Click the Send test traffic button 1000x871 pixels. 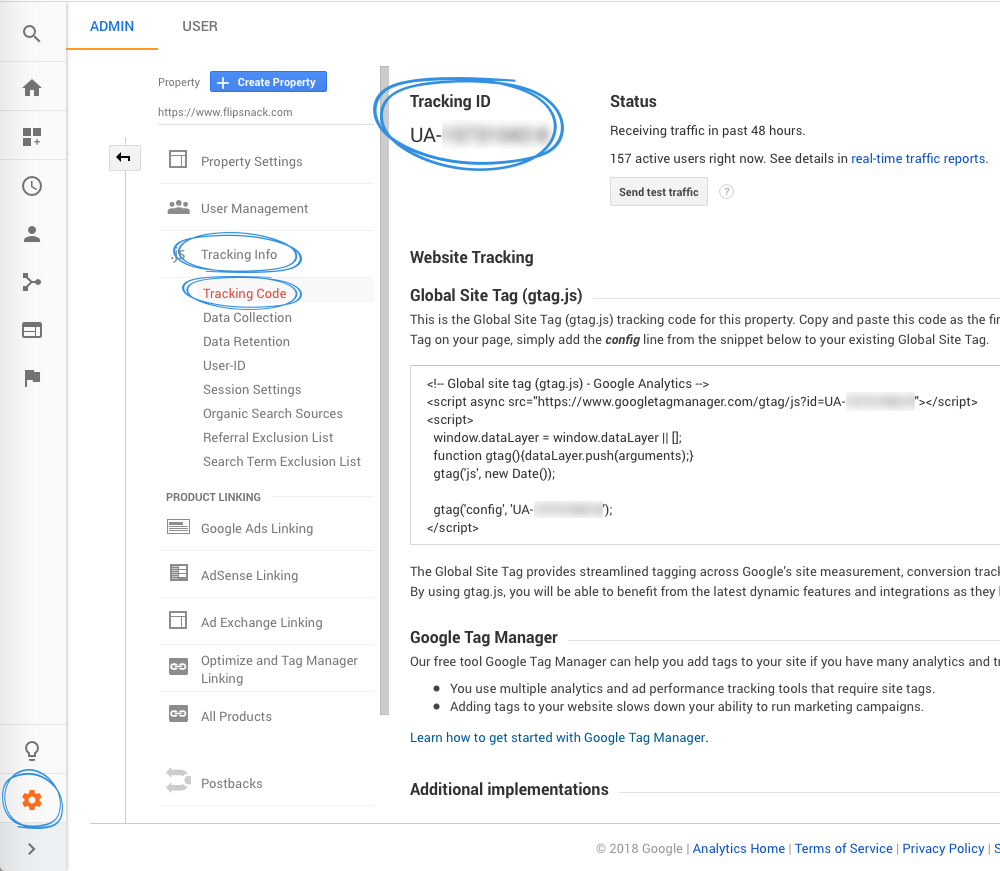click(659, 192)
